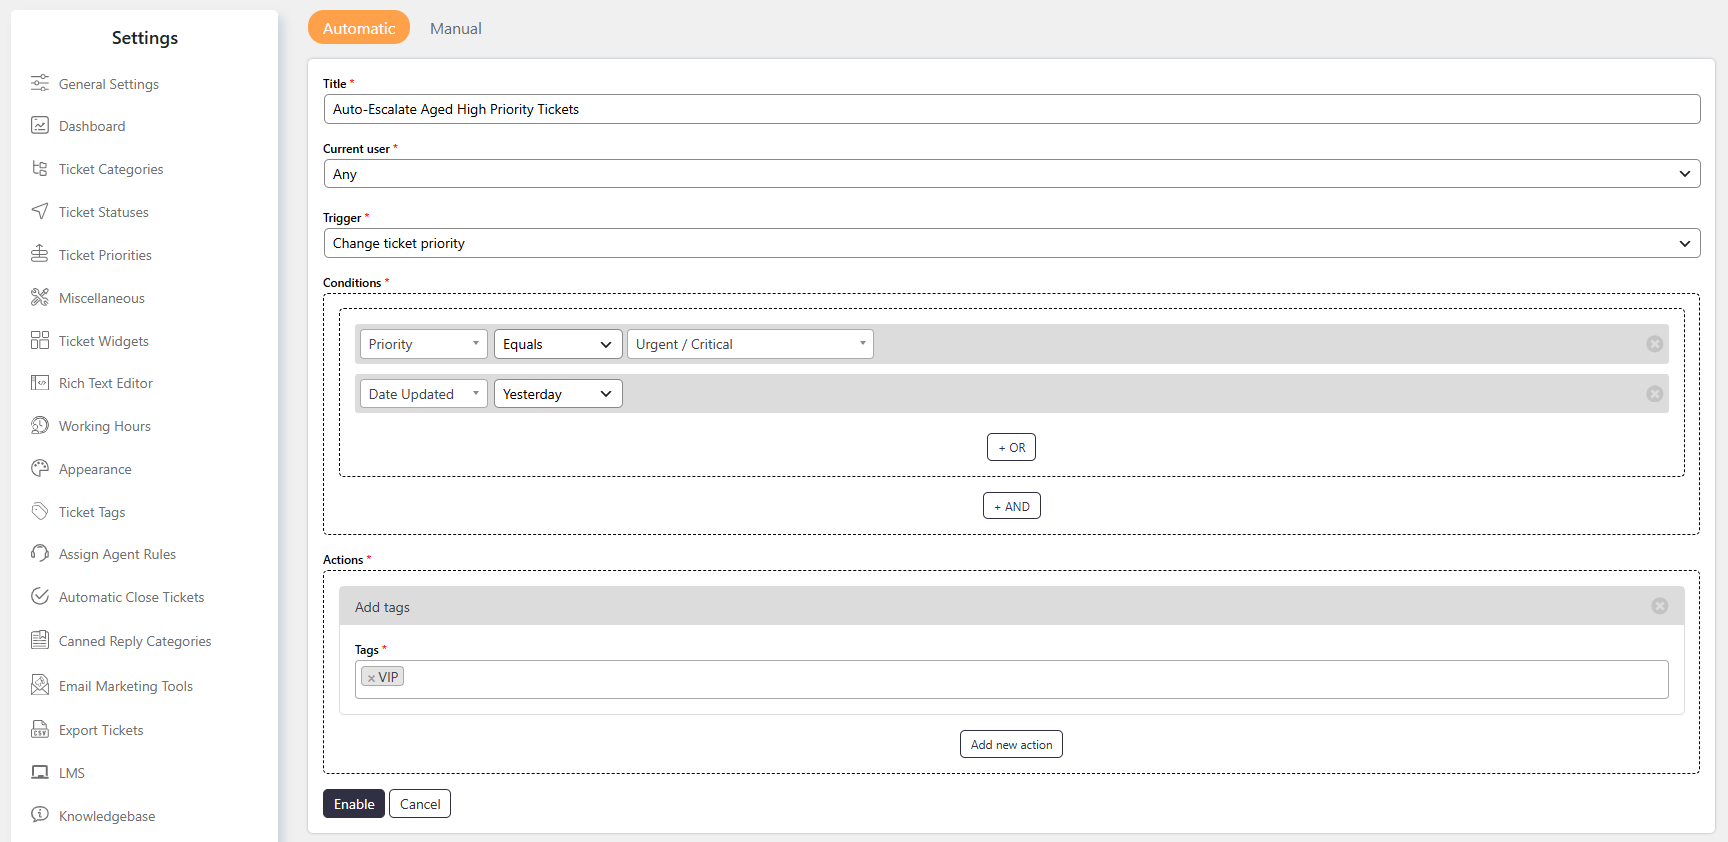The width and height of the screenshot is (1728, 842).
Task: Open Ticket Statuses settings
Action: pos(104,212)
